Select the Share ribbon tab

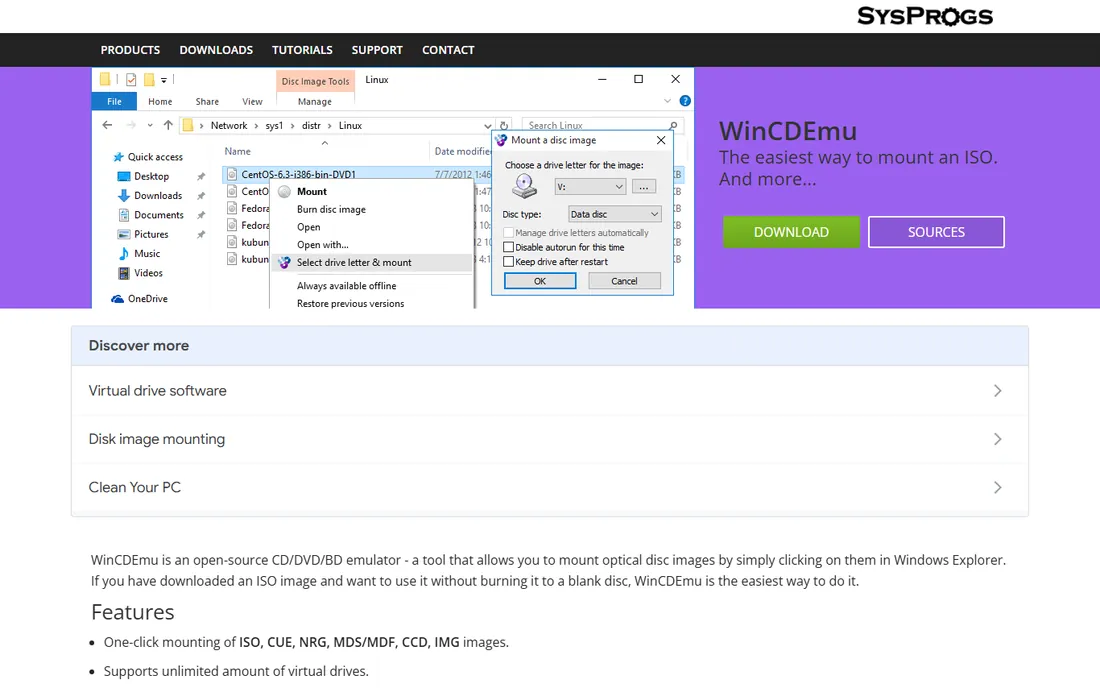click(207, 102)
